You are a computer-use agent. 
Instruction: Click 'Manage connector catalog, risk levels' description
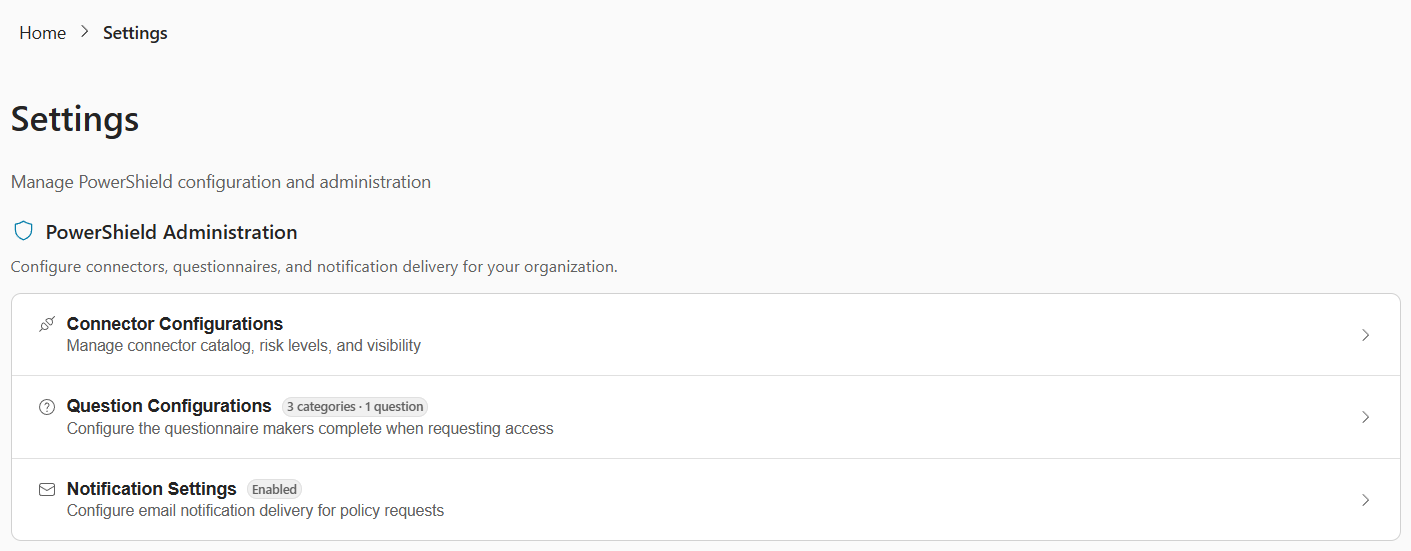pos(244,346)
